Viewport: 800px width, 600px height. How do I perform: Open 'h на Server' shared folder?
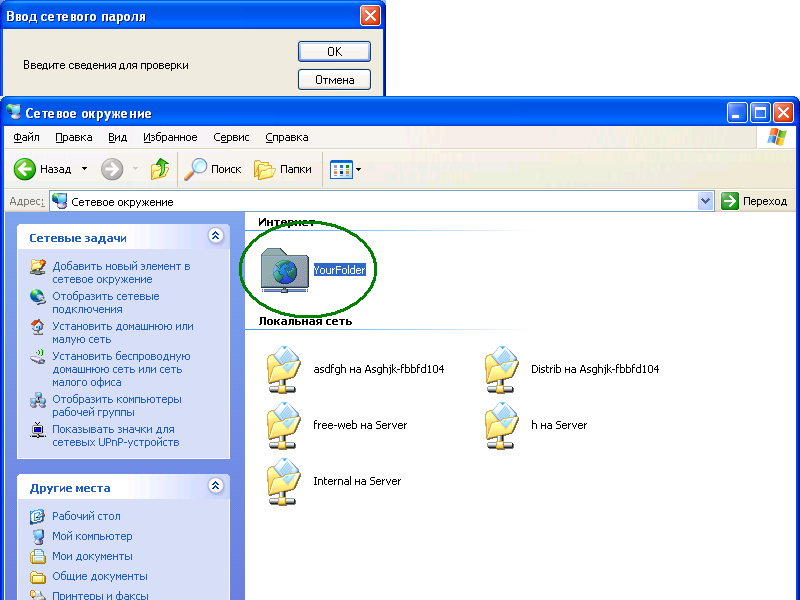(x=503, y=425)
